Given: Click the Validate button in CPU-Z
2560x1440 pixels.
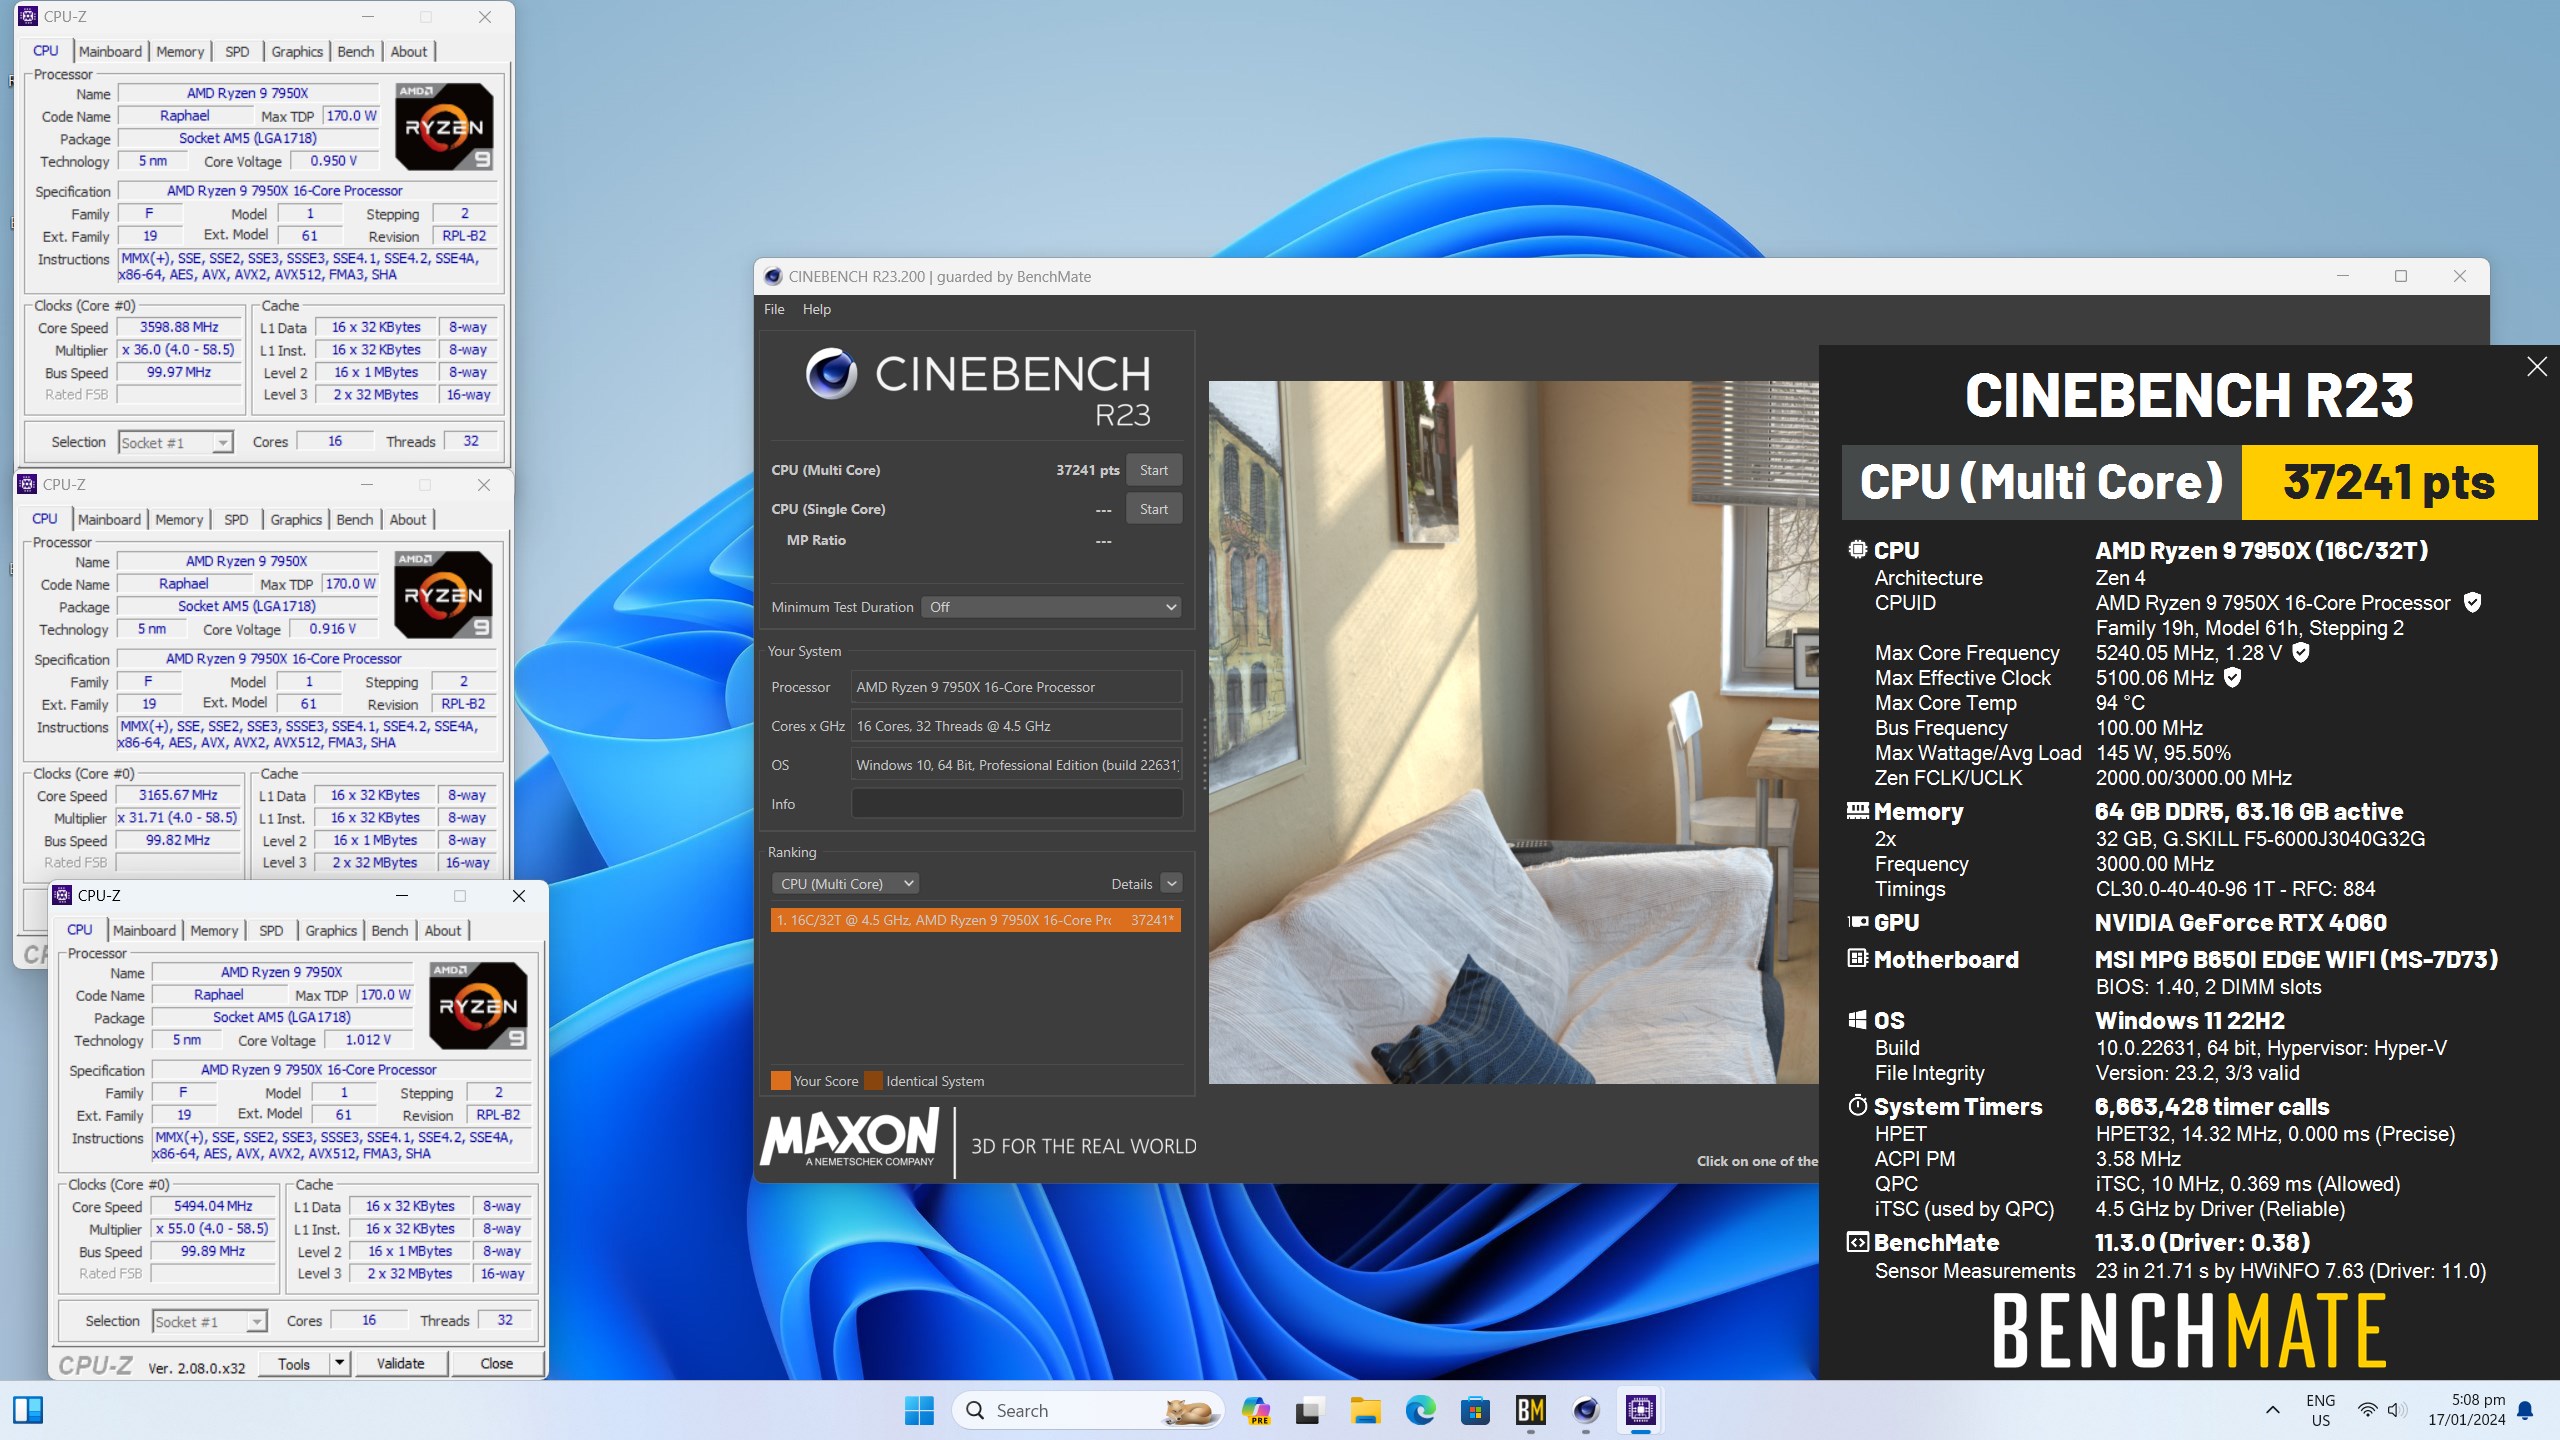Looking at the screenshot, I should click(400, 1364).
